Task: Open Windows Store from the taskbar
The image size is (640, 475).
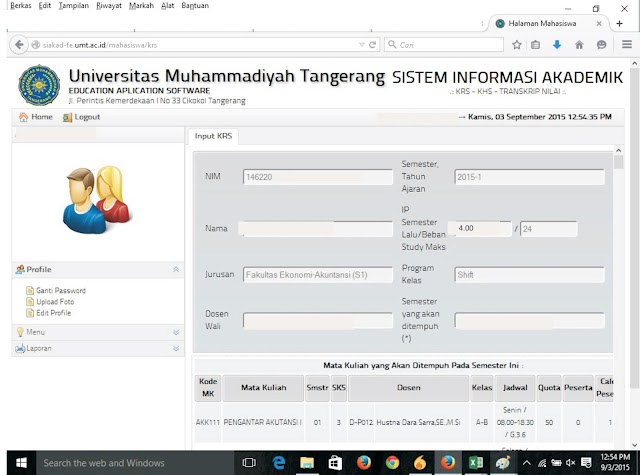Action: pos(335,463)
